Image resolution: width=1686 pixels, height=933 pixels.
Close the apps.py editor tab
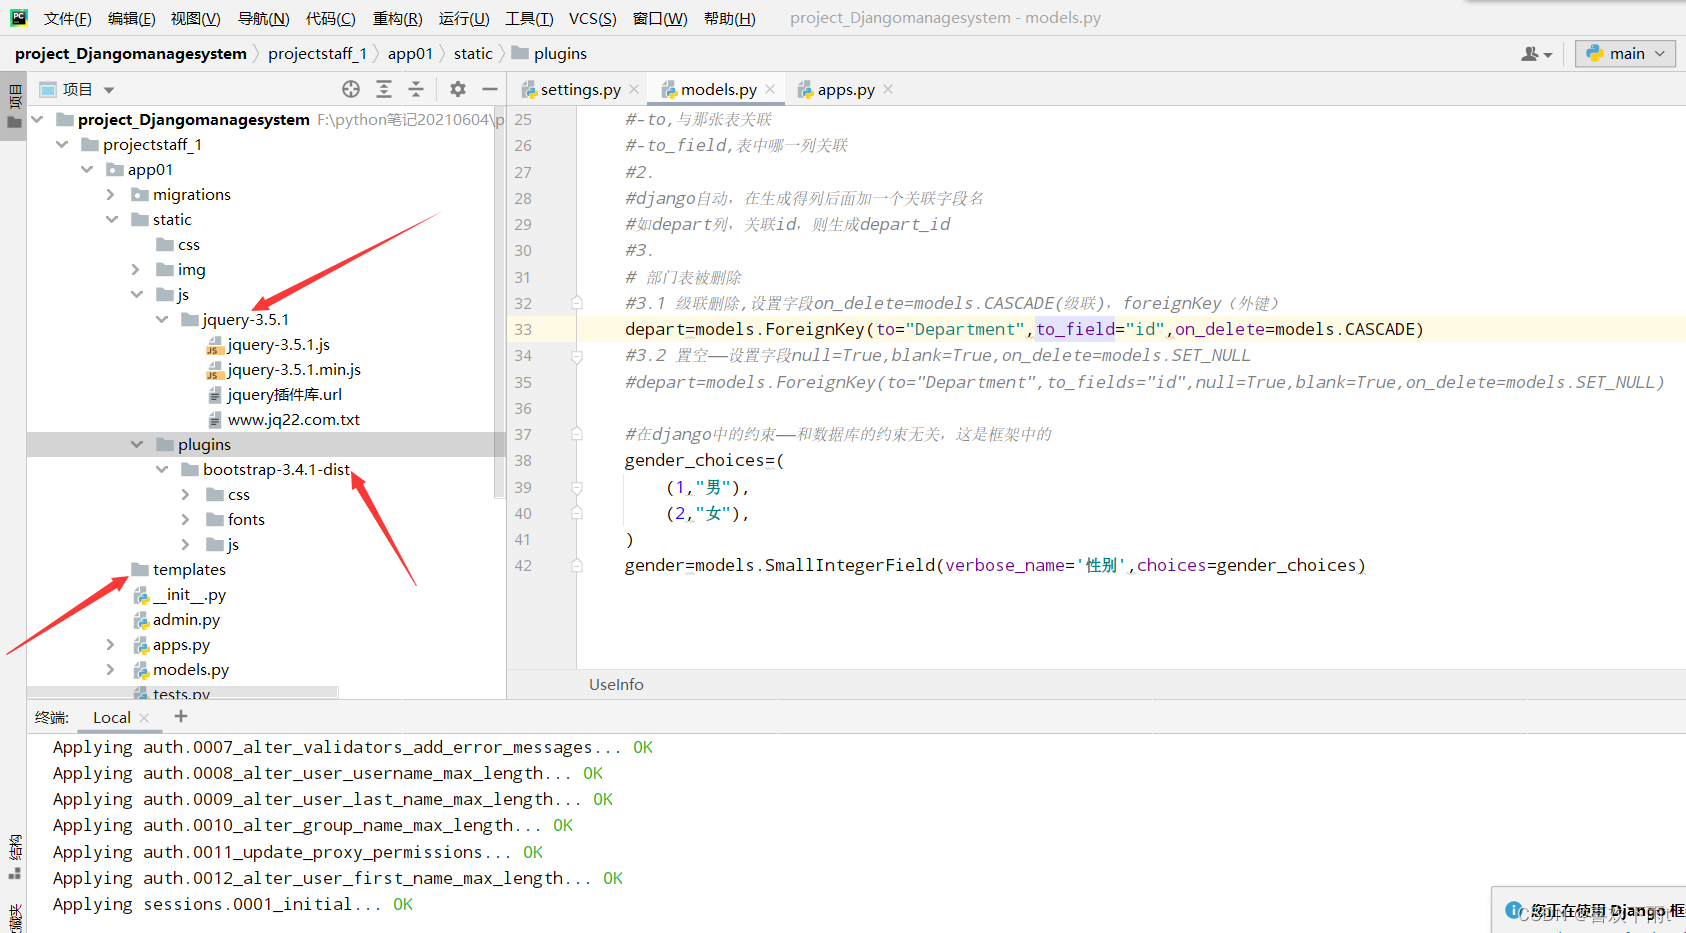coord(888,89)
